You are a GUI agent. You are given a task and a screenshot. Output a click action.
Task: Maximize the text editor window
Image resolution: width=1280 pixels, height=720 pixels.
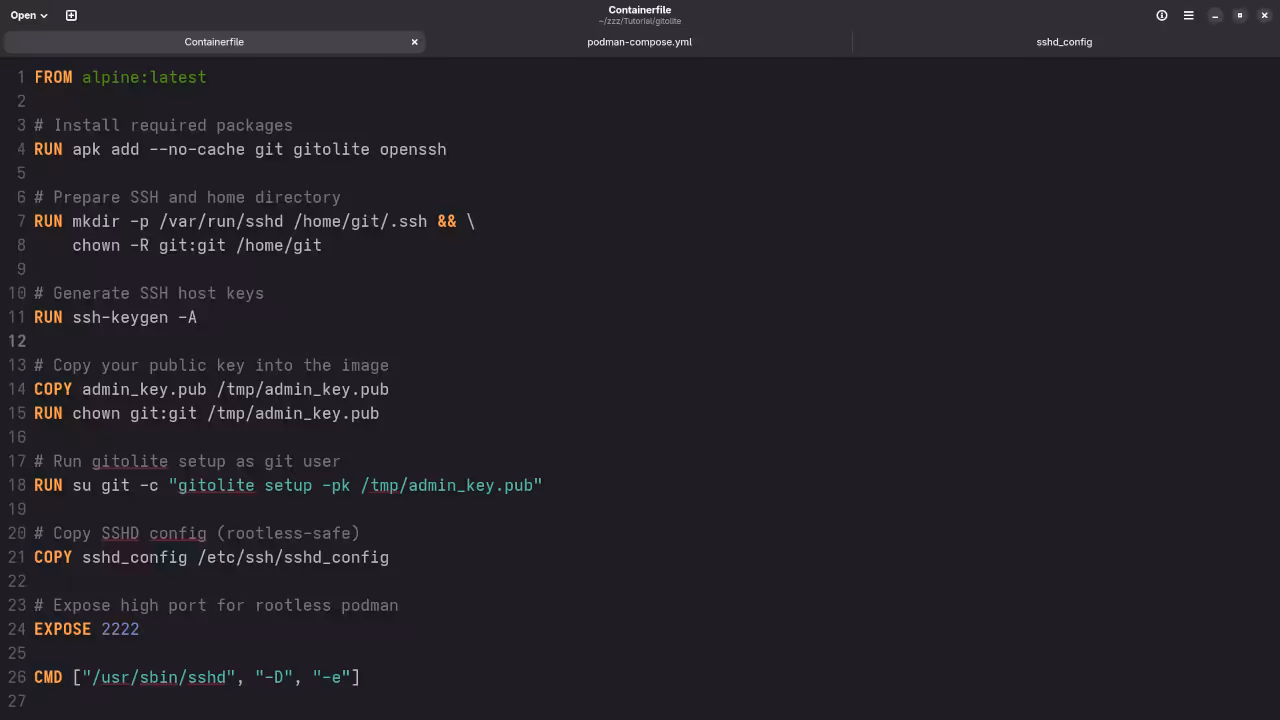pyautogui.click(x=1240, y=15)
